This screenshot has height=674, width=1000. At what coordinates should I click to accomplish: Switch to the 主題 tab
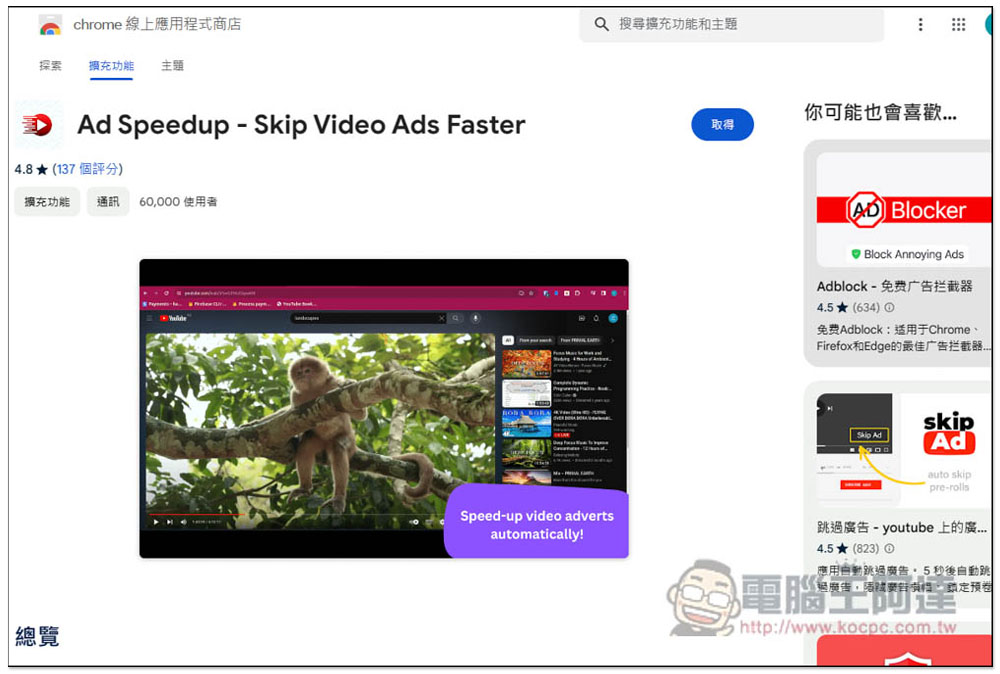click(172, 66)
